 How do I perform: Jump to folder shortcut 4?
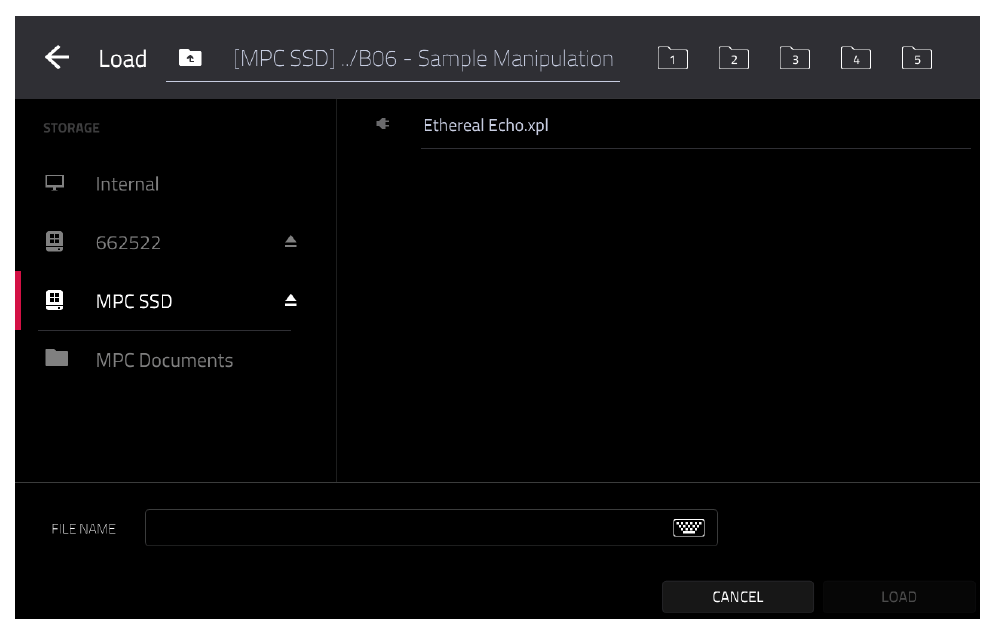[x=856, y=58]
